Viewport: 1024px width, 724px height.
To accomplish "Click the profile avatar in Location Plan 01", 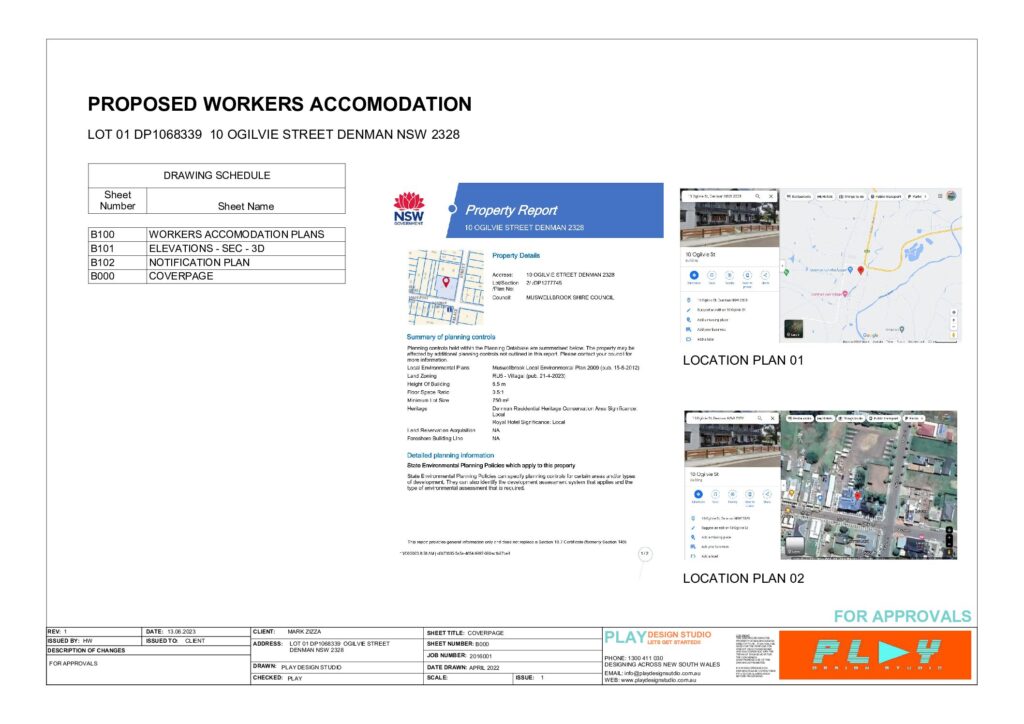I will (952, 196).
